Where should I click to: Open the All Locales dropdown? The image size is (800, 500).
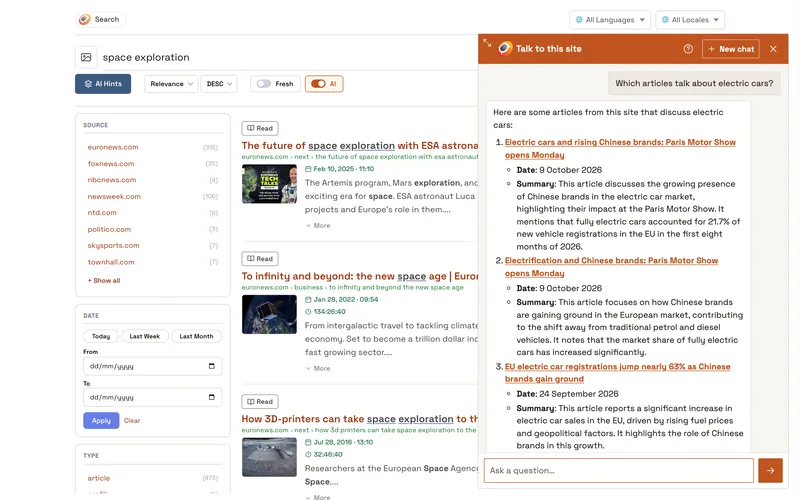[x=690, y=20]
